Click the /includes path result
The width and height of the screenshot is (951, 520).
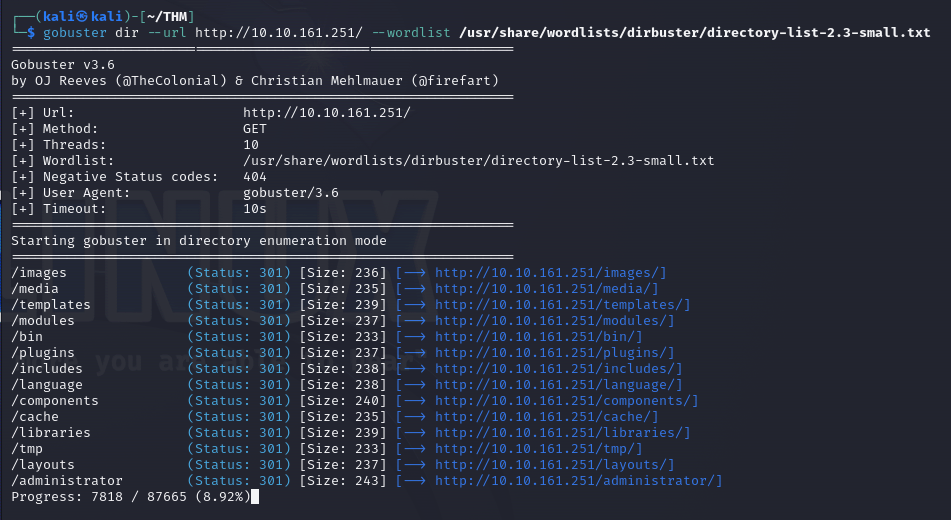tap(47, 368)
